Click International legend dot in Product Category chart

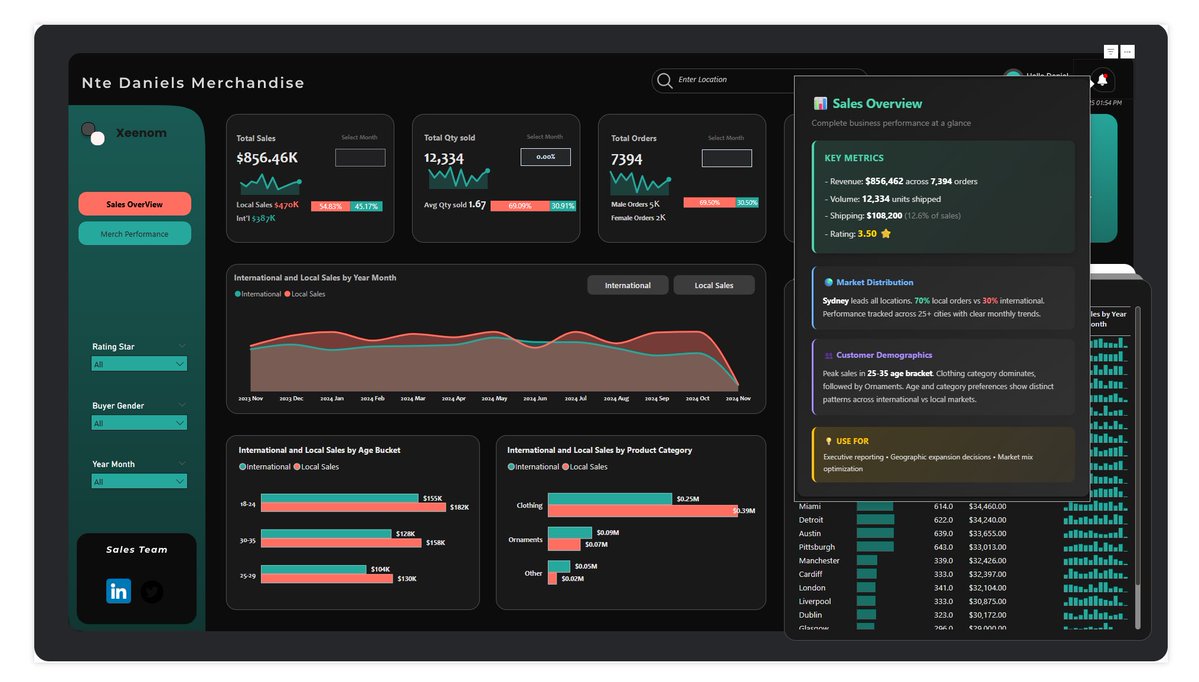tap(511, 466)
